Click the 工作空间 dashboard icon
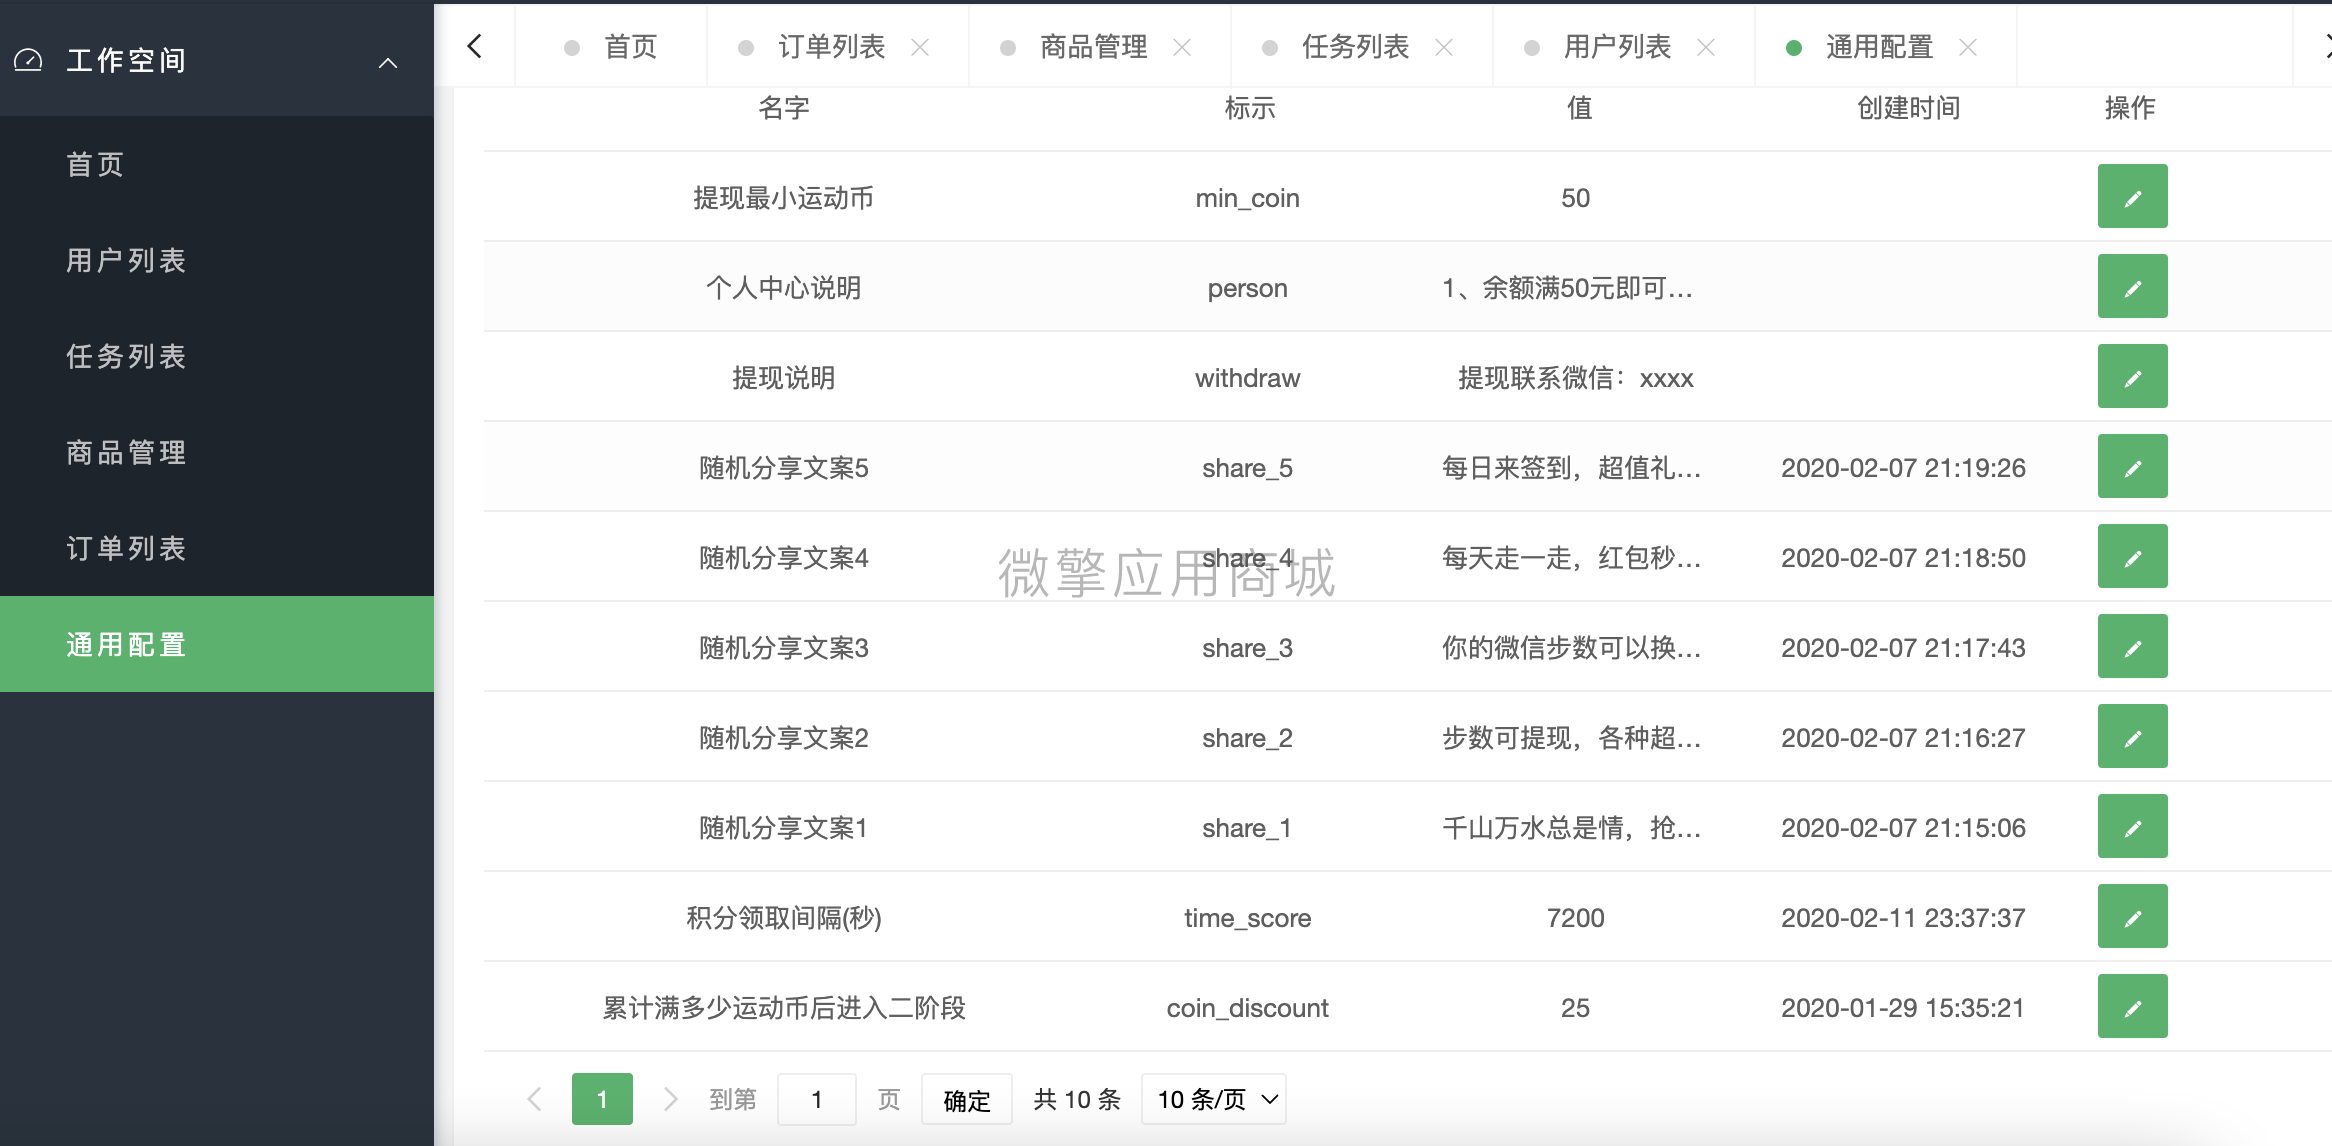 pos(28,60)
